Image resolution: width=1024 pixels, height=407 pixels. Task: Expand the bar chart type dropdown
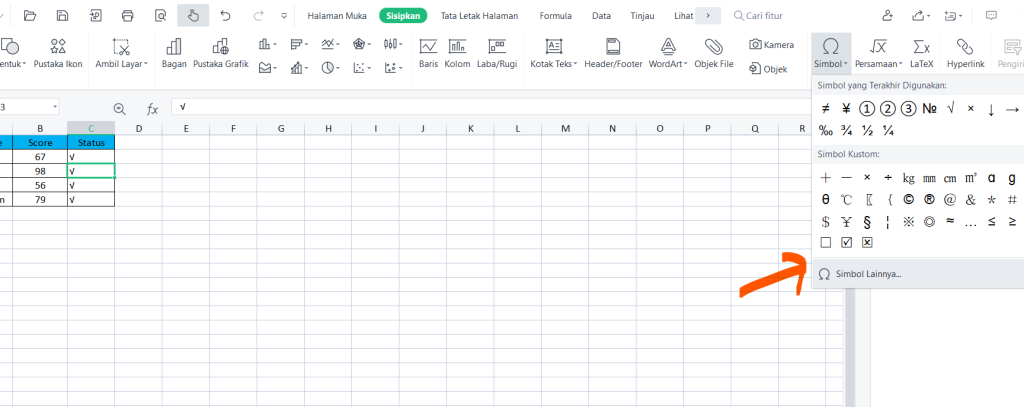pyautogui.click(x=300, y=44)
